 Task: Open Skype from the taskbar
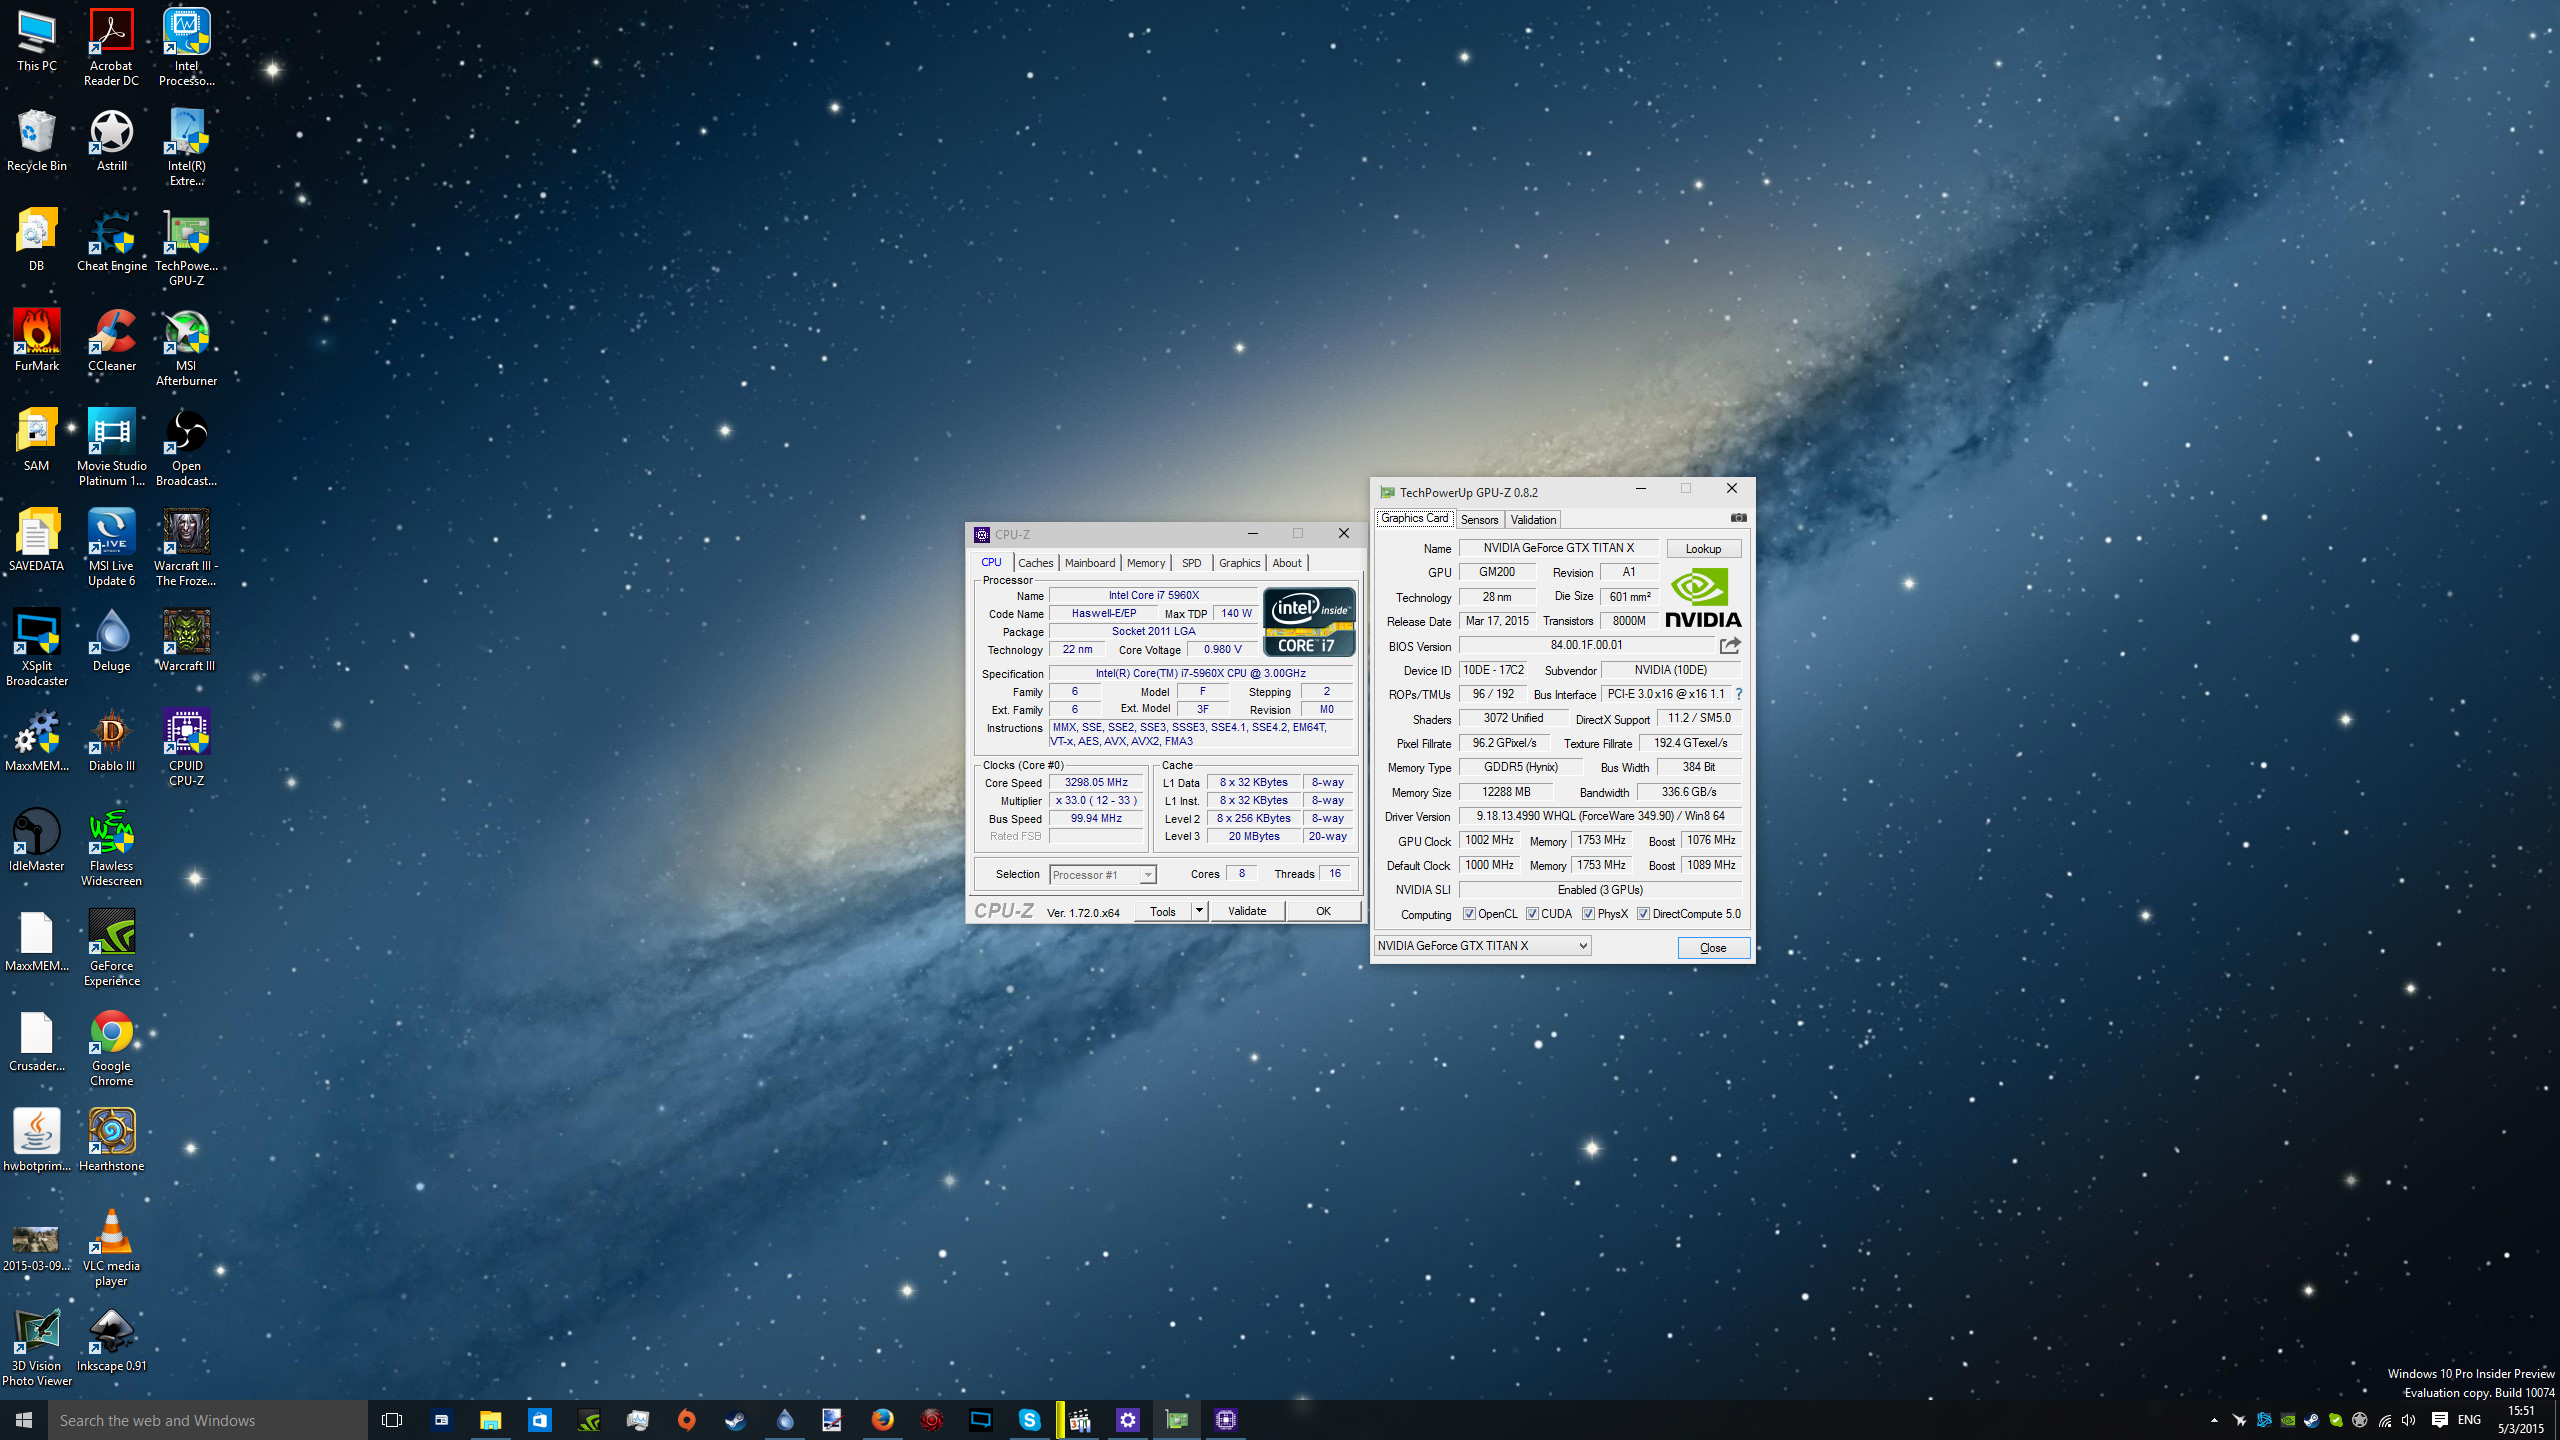click(x=1029, y=1420)
